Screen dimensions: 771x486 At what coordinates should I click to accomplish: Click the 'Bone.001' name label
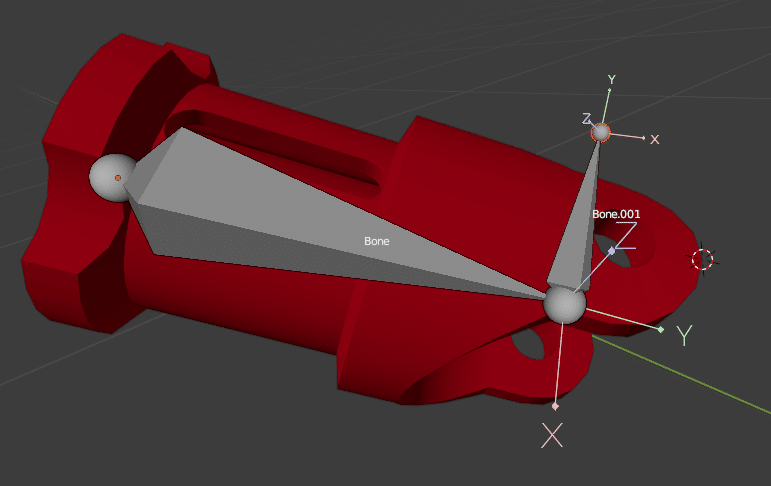[x=616, y=214]
